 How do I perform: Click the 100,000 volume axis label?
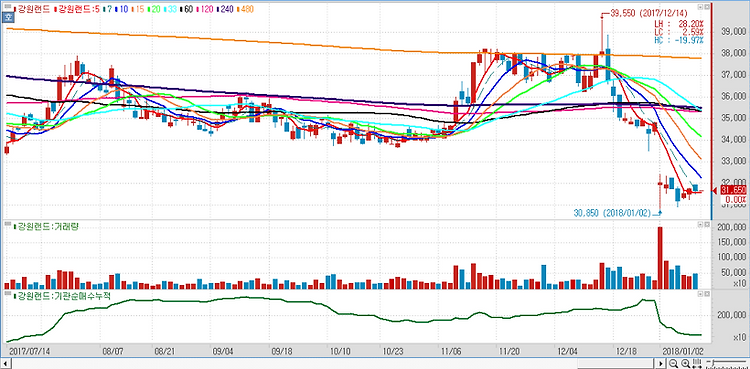[x=732, y=257]
